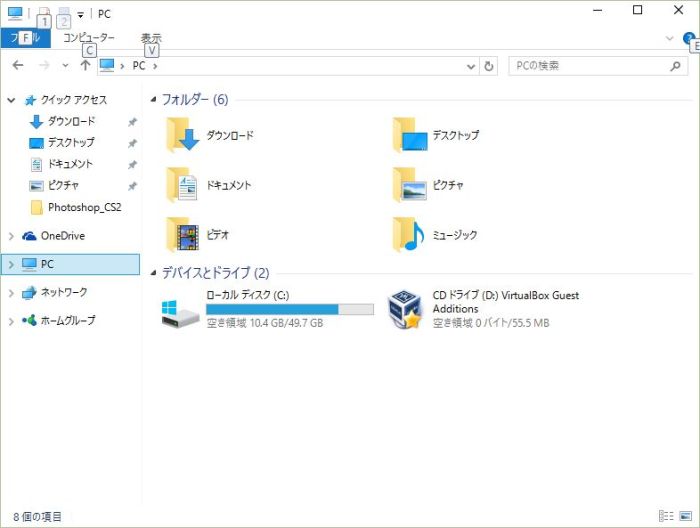This screenshot has height=528, width=700.
Task: Go up one level with the up arrow
Action: pos(85,66)
